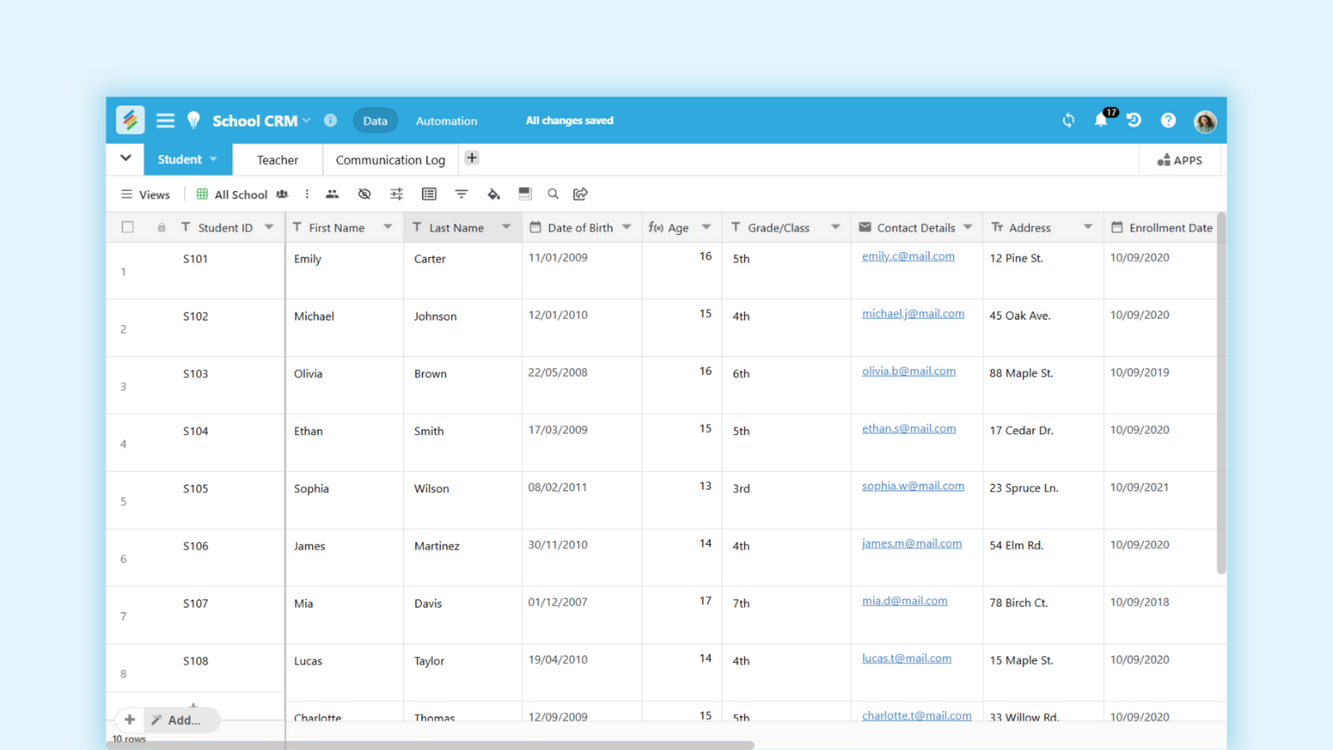Open group records list icon

429,194
